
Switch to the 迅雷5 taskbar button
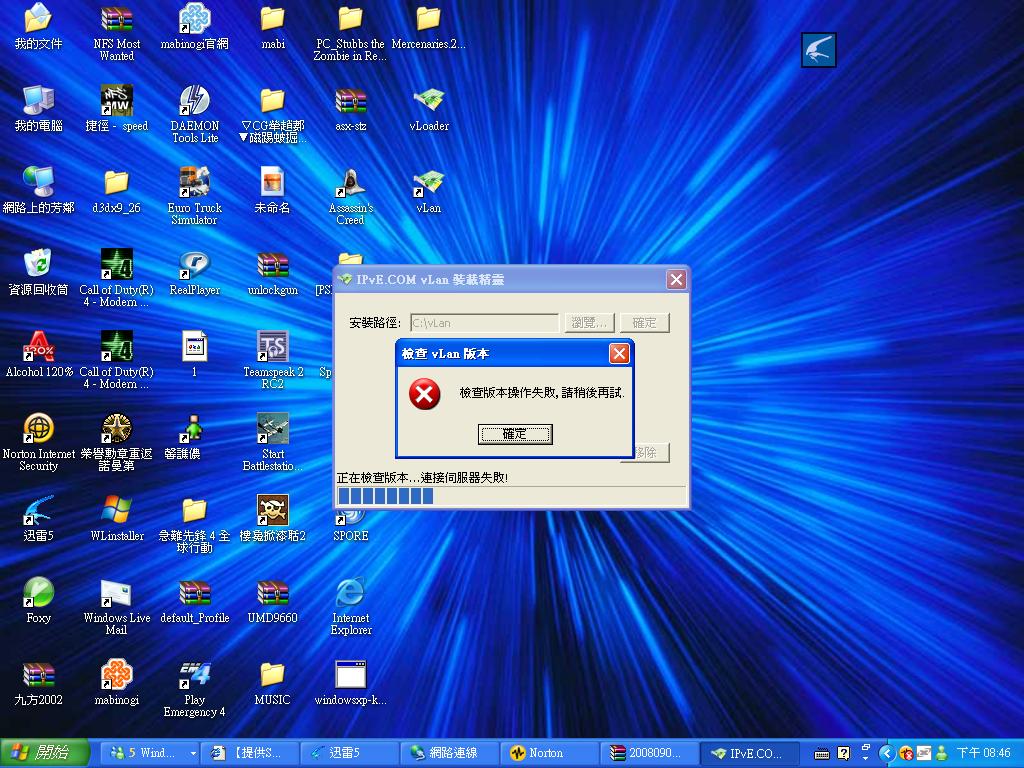pos(349,753)
